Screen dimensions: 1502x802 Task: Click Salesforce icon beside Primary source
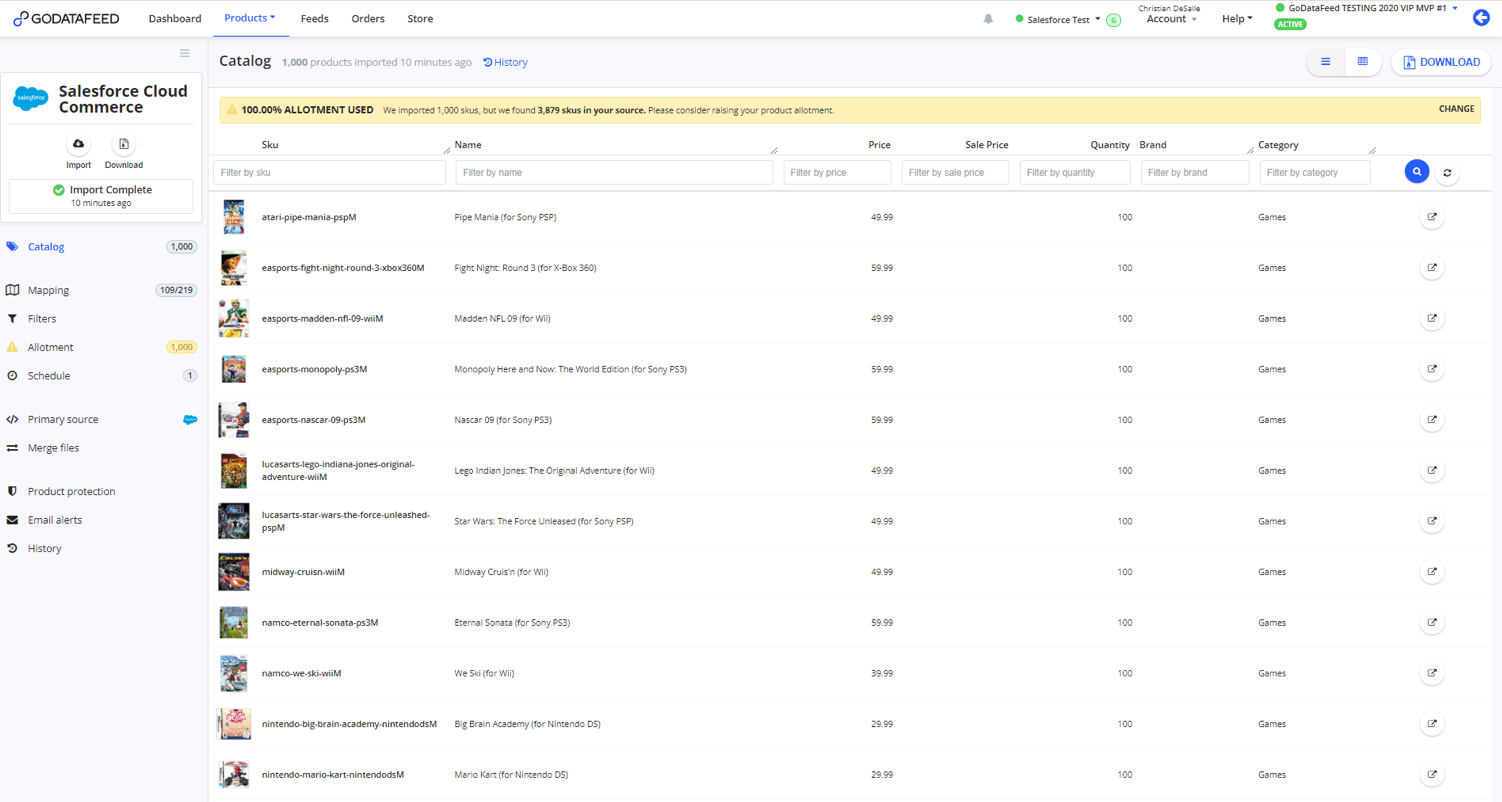(190, 420)
